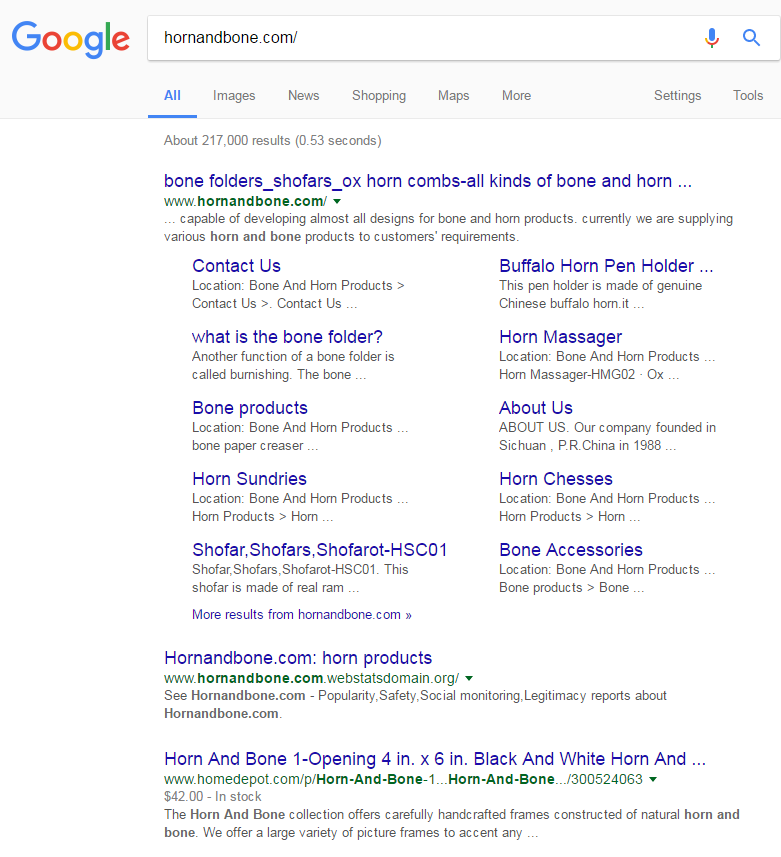Expand the dropdown arrow beside the webstatsdomain.org URL

pyautogui.click(x=469, y=679)
